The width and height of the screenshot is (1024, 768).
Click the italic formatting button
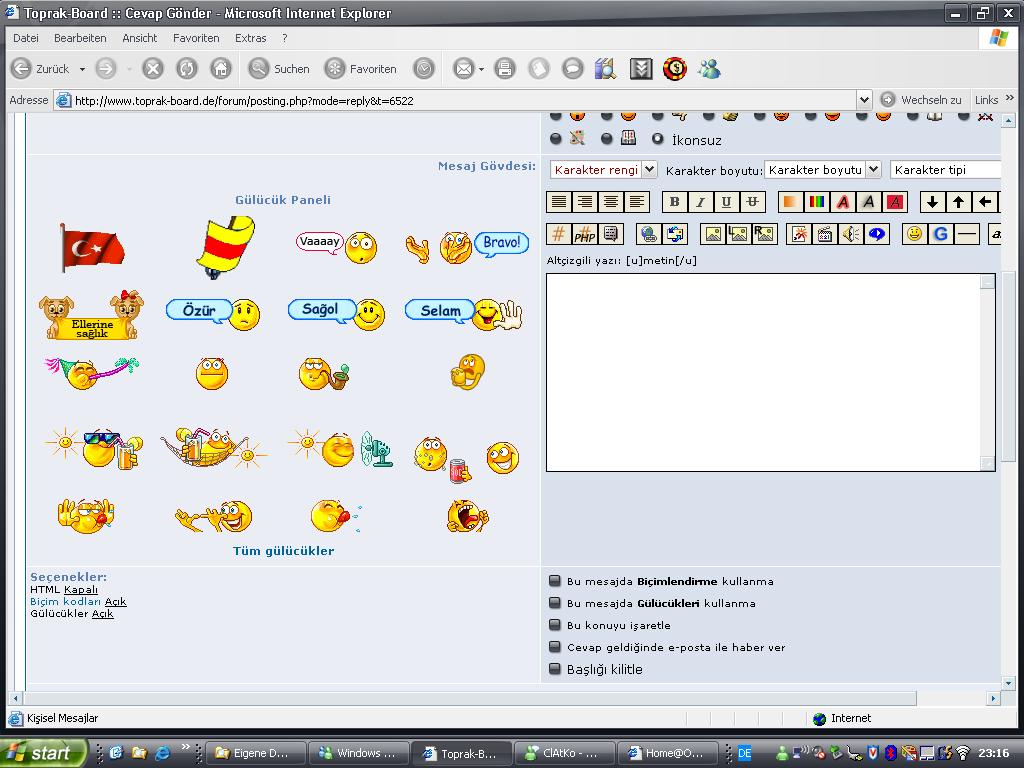(700, 202)
